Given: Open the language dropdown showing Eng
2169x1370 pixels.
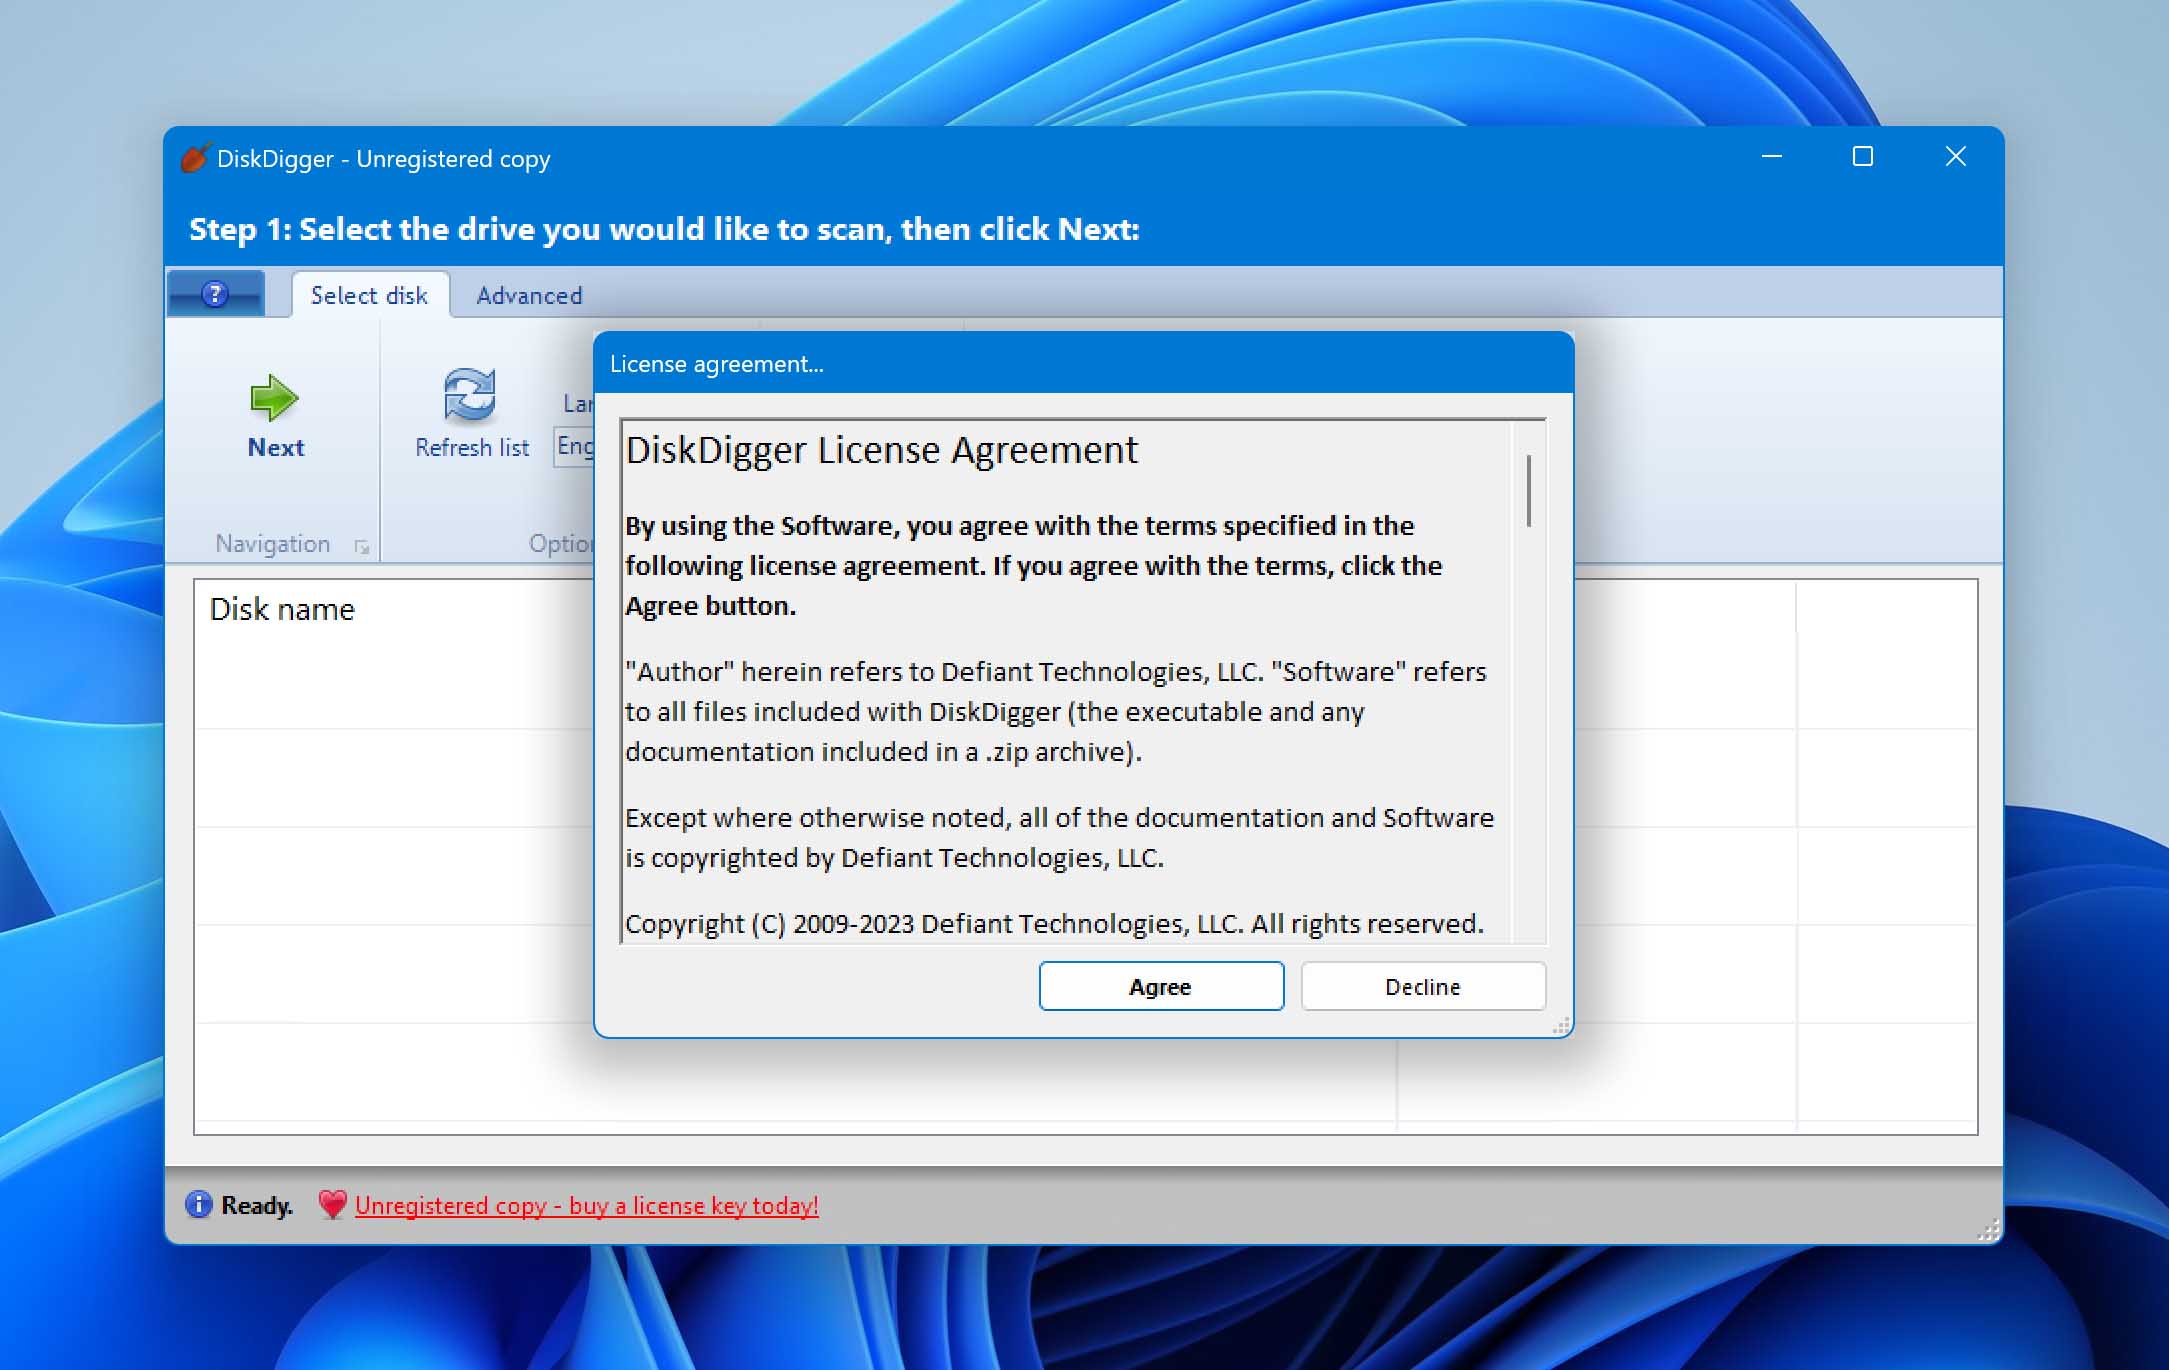Looking at the screenshot, I should (x=575, y=446).
